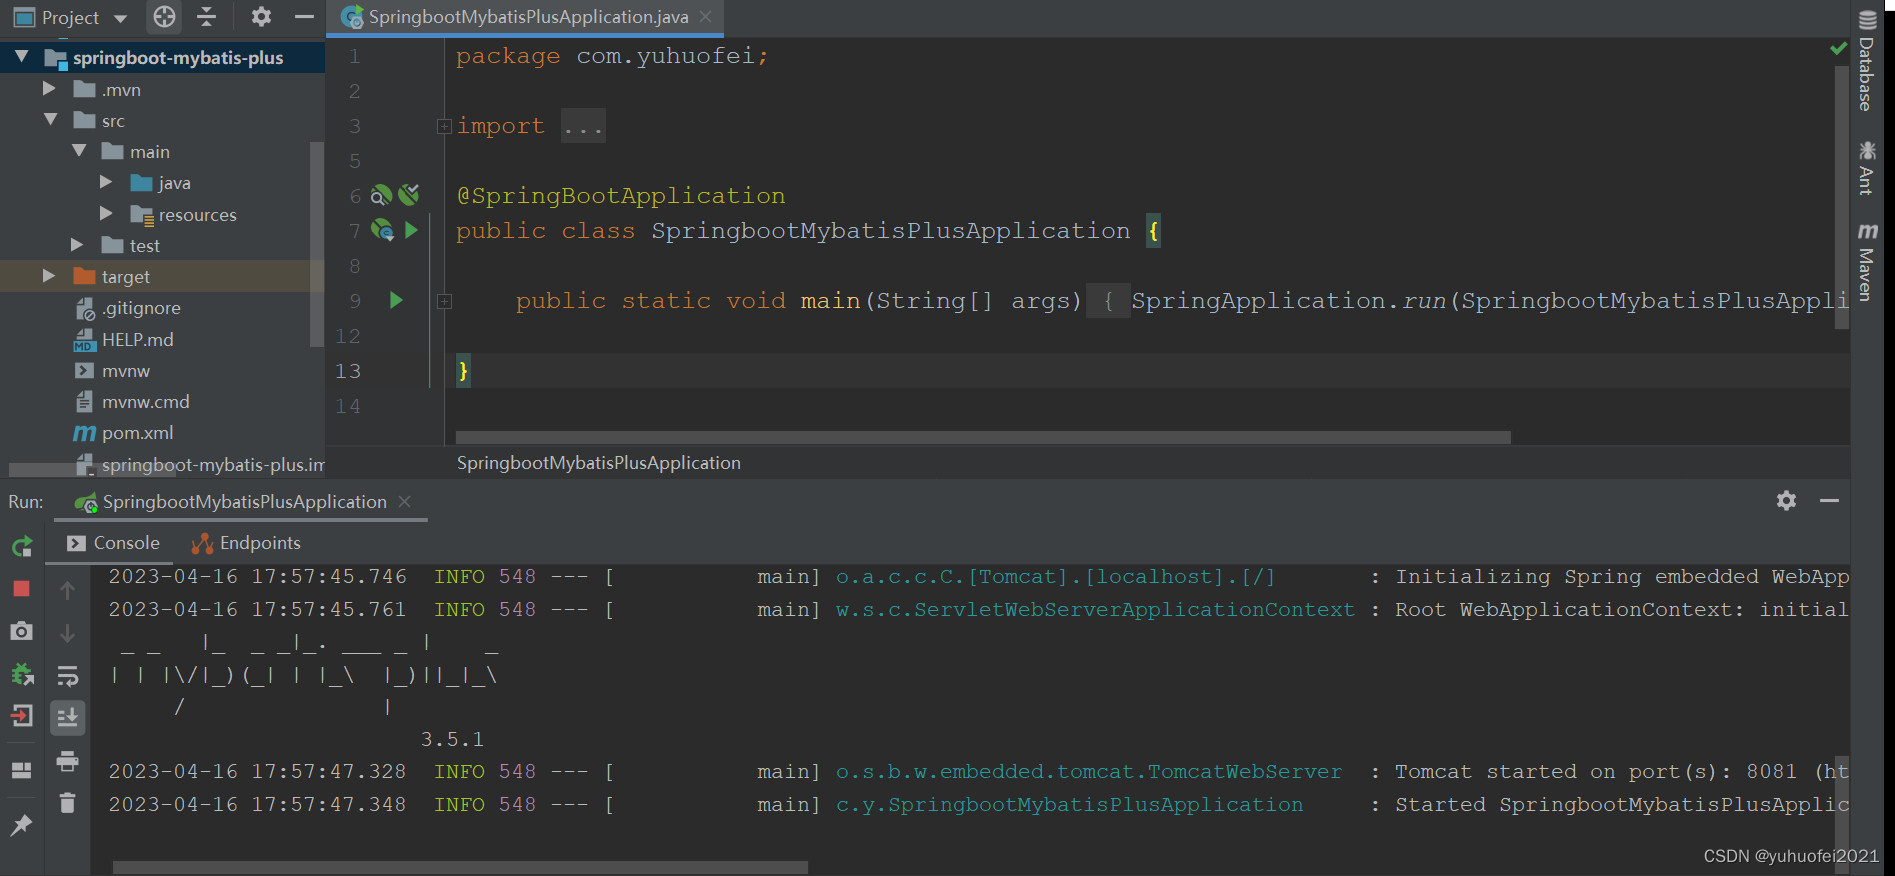This screenshot has height=876, width=1895.
Task: Rerun the application
Action: point(22,546)
